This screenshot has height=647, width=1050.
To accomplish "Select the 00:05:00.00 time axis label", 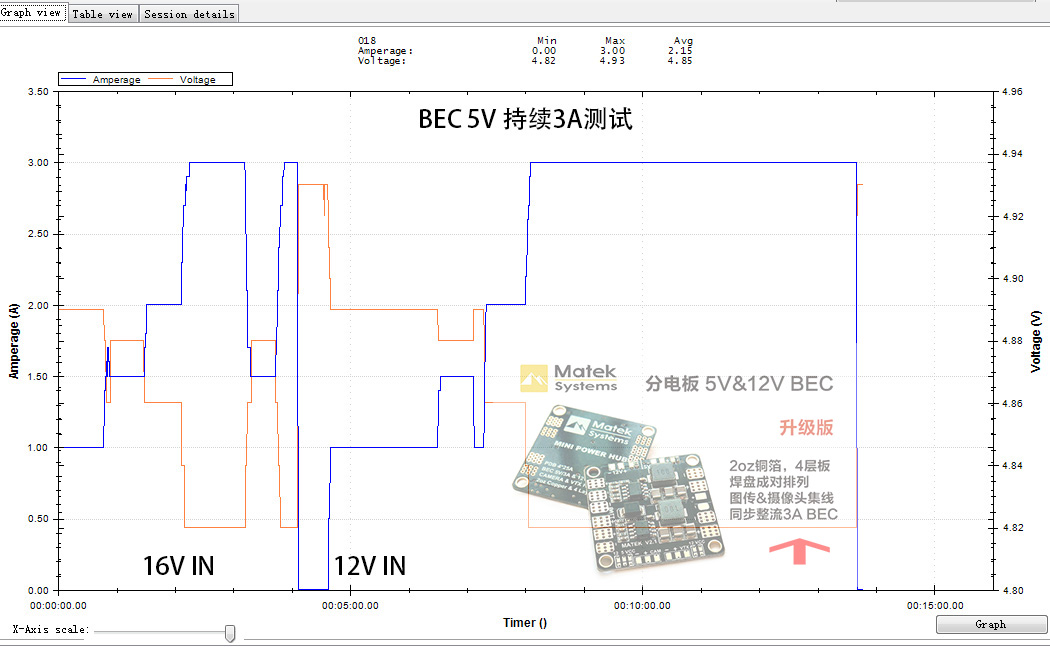I will click(x=350, y=605).
